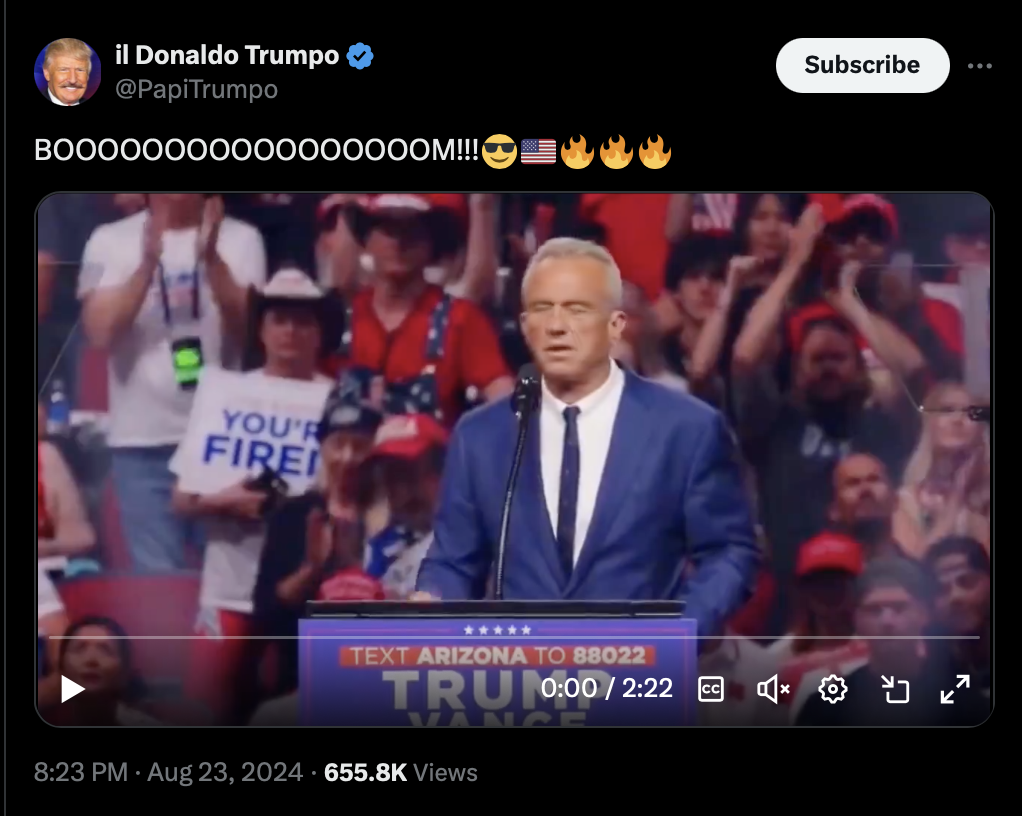The height and width of the screenshot is (816, 1022).
Task: Click the 8:23 PM timestamp
Action: pyautogui.click(x=81, y=772)
